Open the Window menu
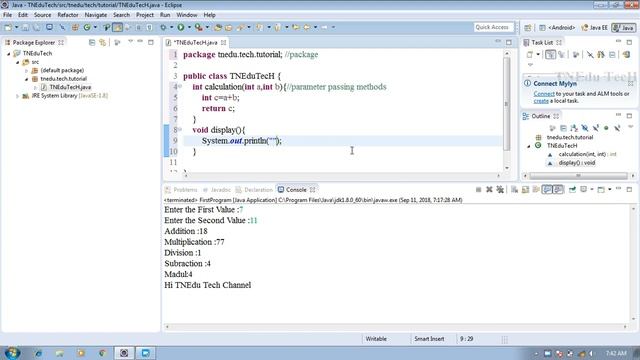 pyautogui.click(x=187, y=15)
